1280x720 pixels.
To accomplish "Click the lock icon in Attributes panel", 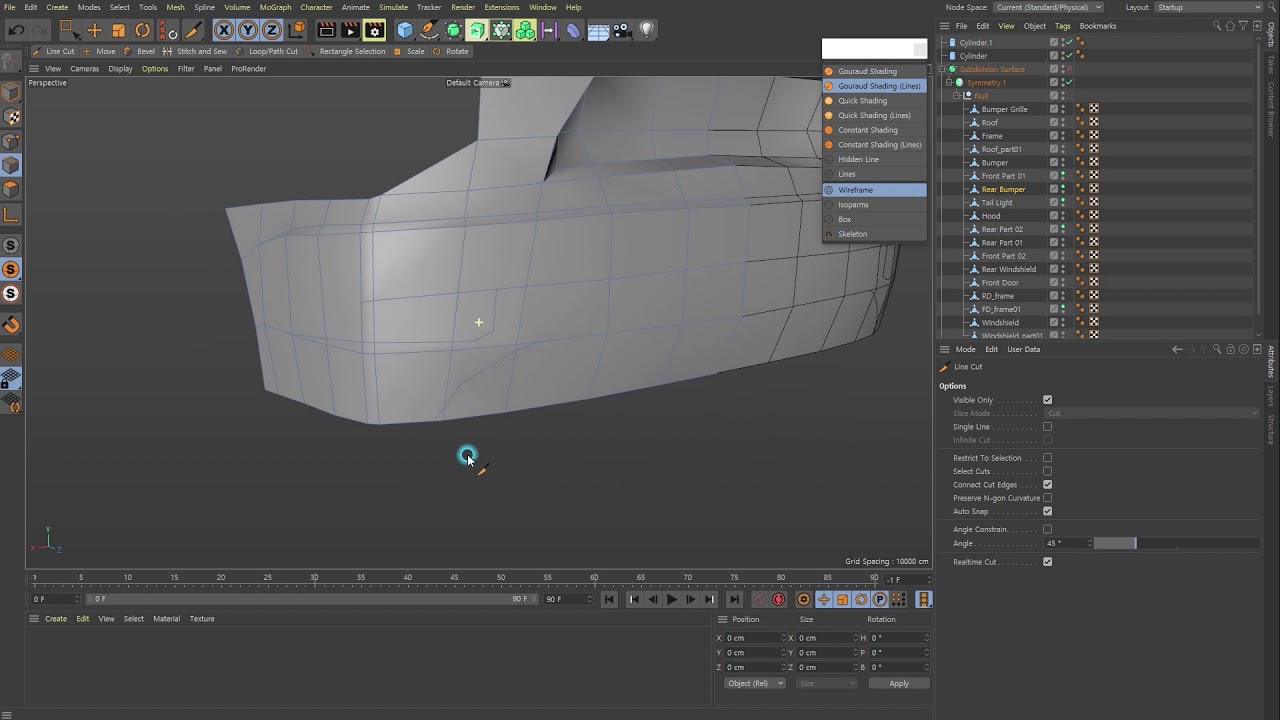I will click(x=1229, y=349).
